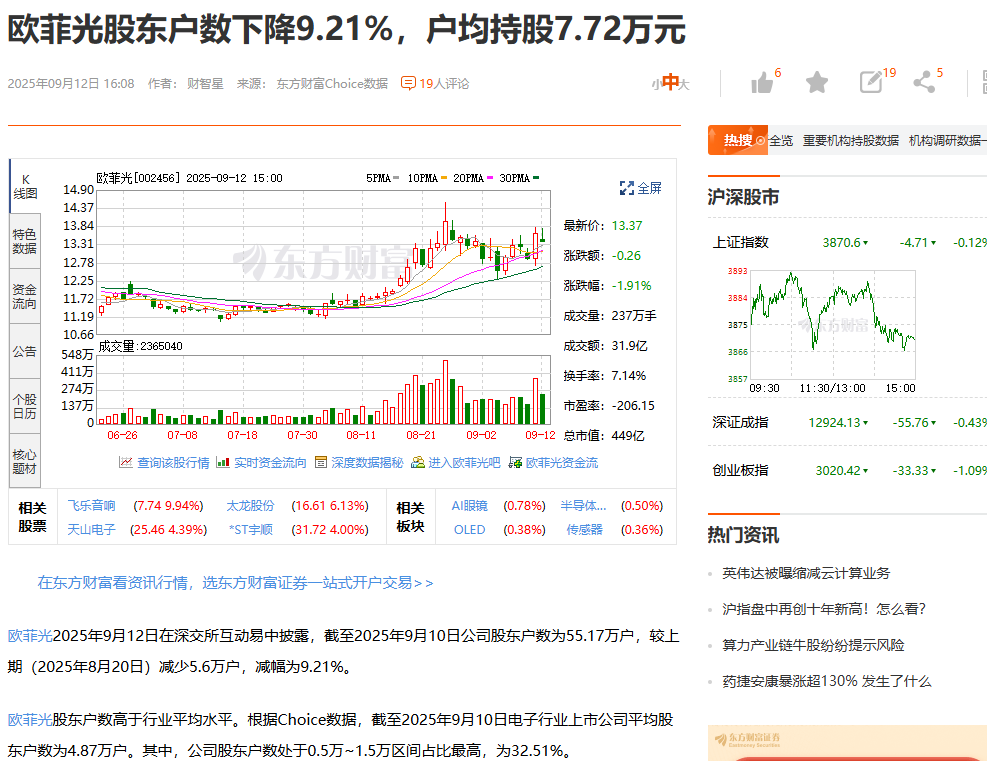Open comments bubble icon beside 19人评论
The image size is (987, 761).
pyautogui.click(x=408, y=83)
